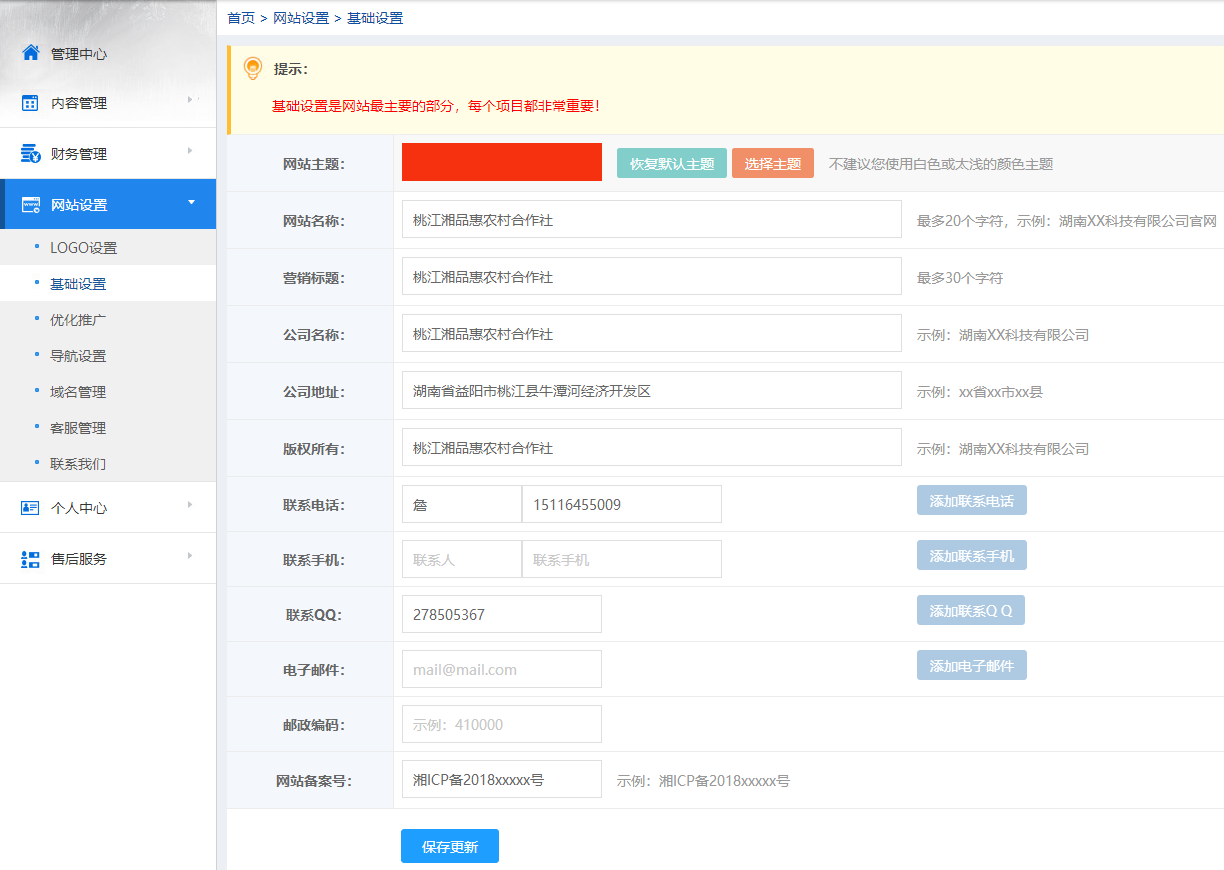Open the 域名管理 submenu item
The height and width of the screenshot is (870, 1224).
(x=78, y=392)
